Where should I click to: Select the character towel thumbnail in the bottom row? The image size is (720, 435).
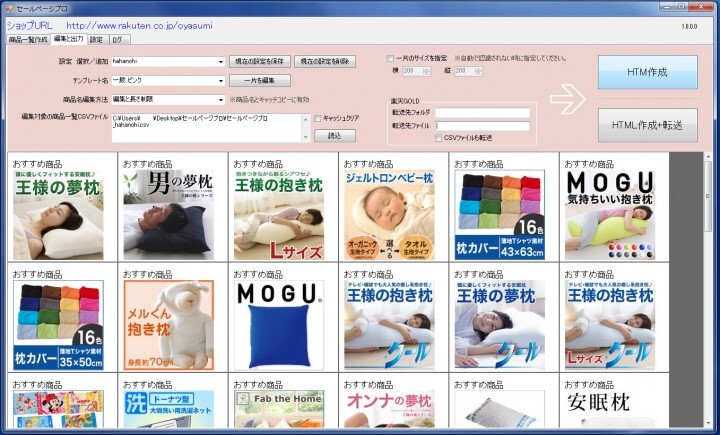pyautogui.click(x=58, y=409)
